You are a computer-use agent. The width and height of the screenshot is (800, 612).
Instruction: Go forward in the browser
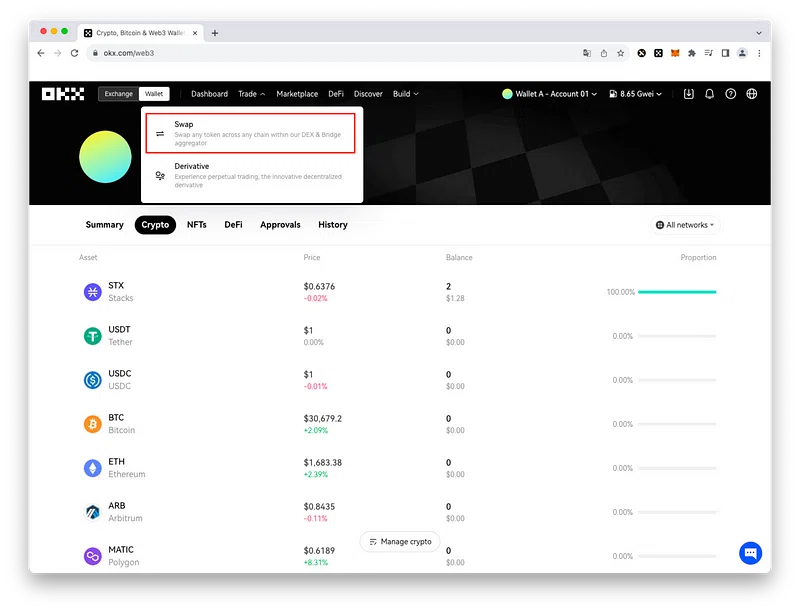coord(58,53)
